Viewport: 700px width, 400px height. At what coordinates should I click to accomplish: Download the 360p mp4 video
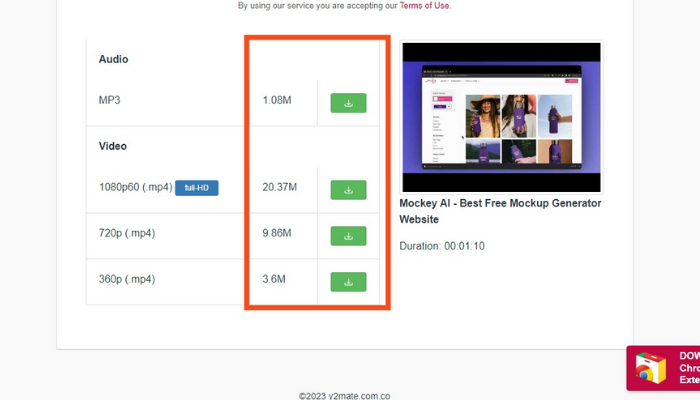pos(348,282)
